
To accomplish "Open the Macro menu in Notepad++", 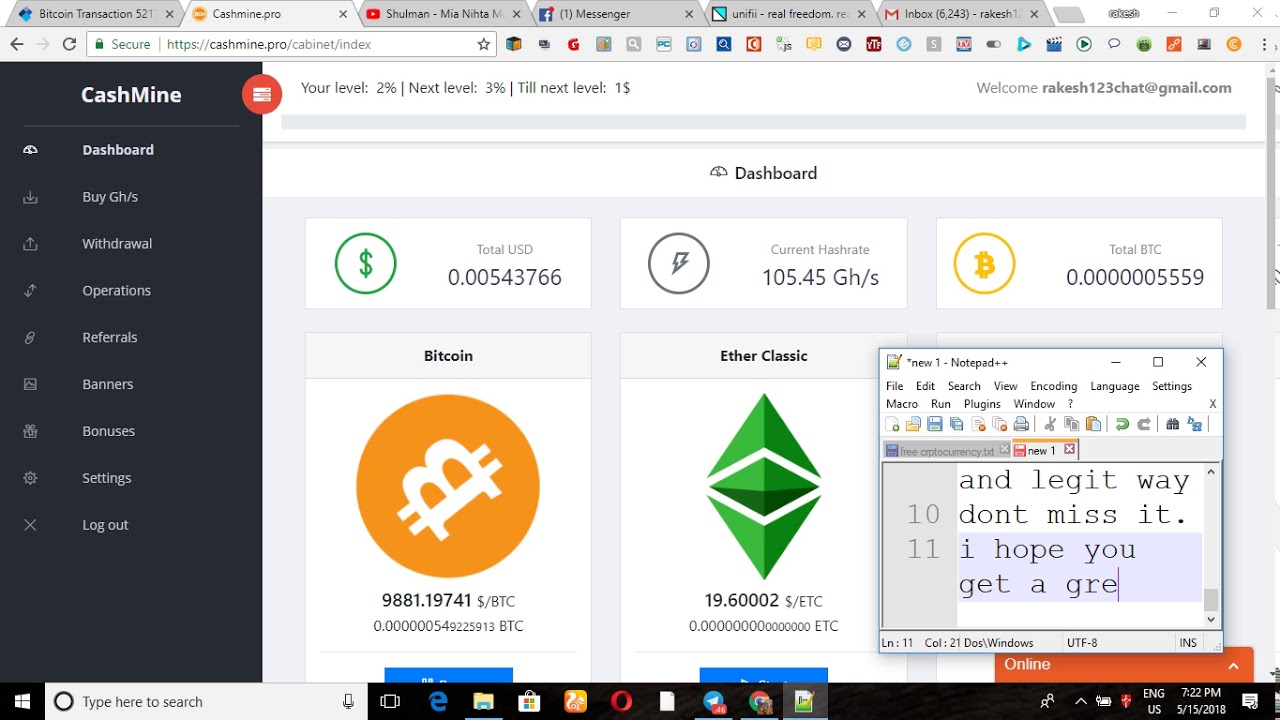I will tap(902, 404).
